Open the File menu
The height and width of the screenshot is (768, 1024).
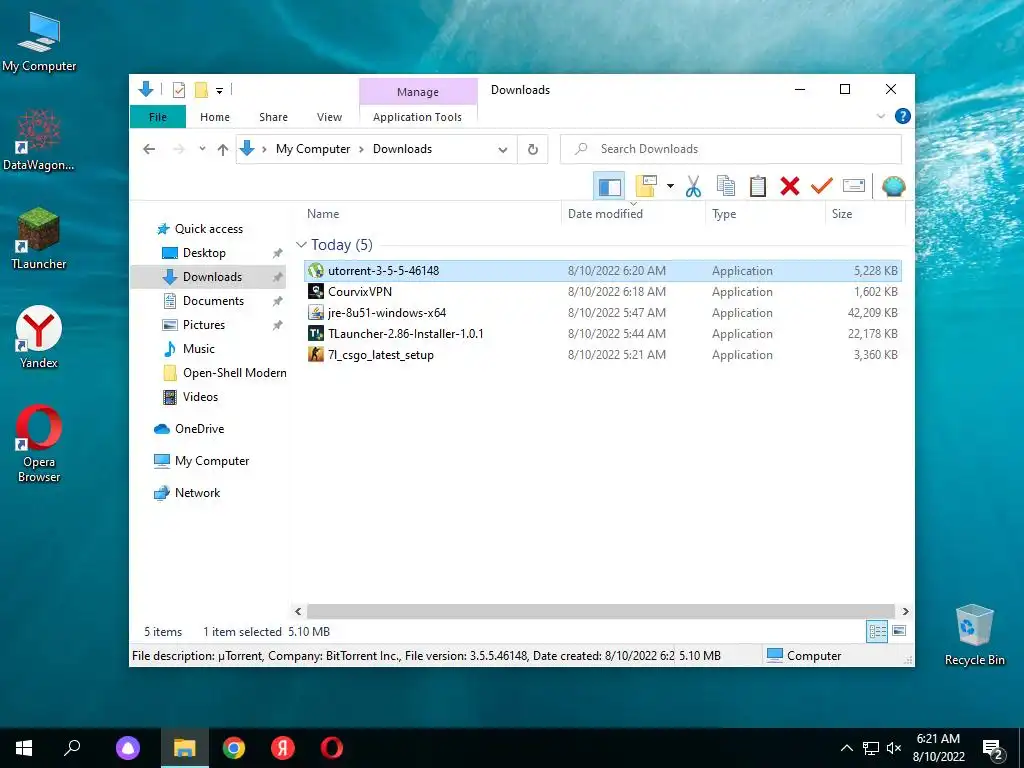click(158, 117)
